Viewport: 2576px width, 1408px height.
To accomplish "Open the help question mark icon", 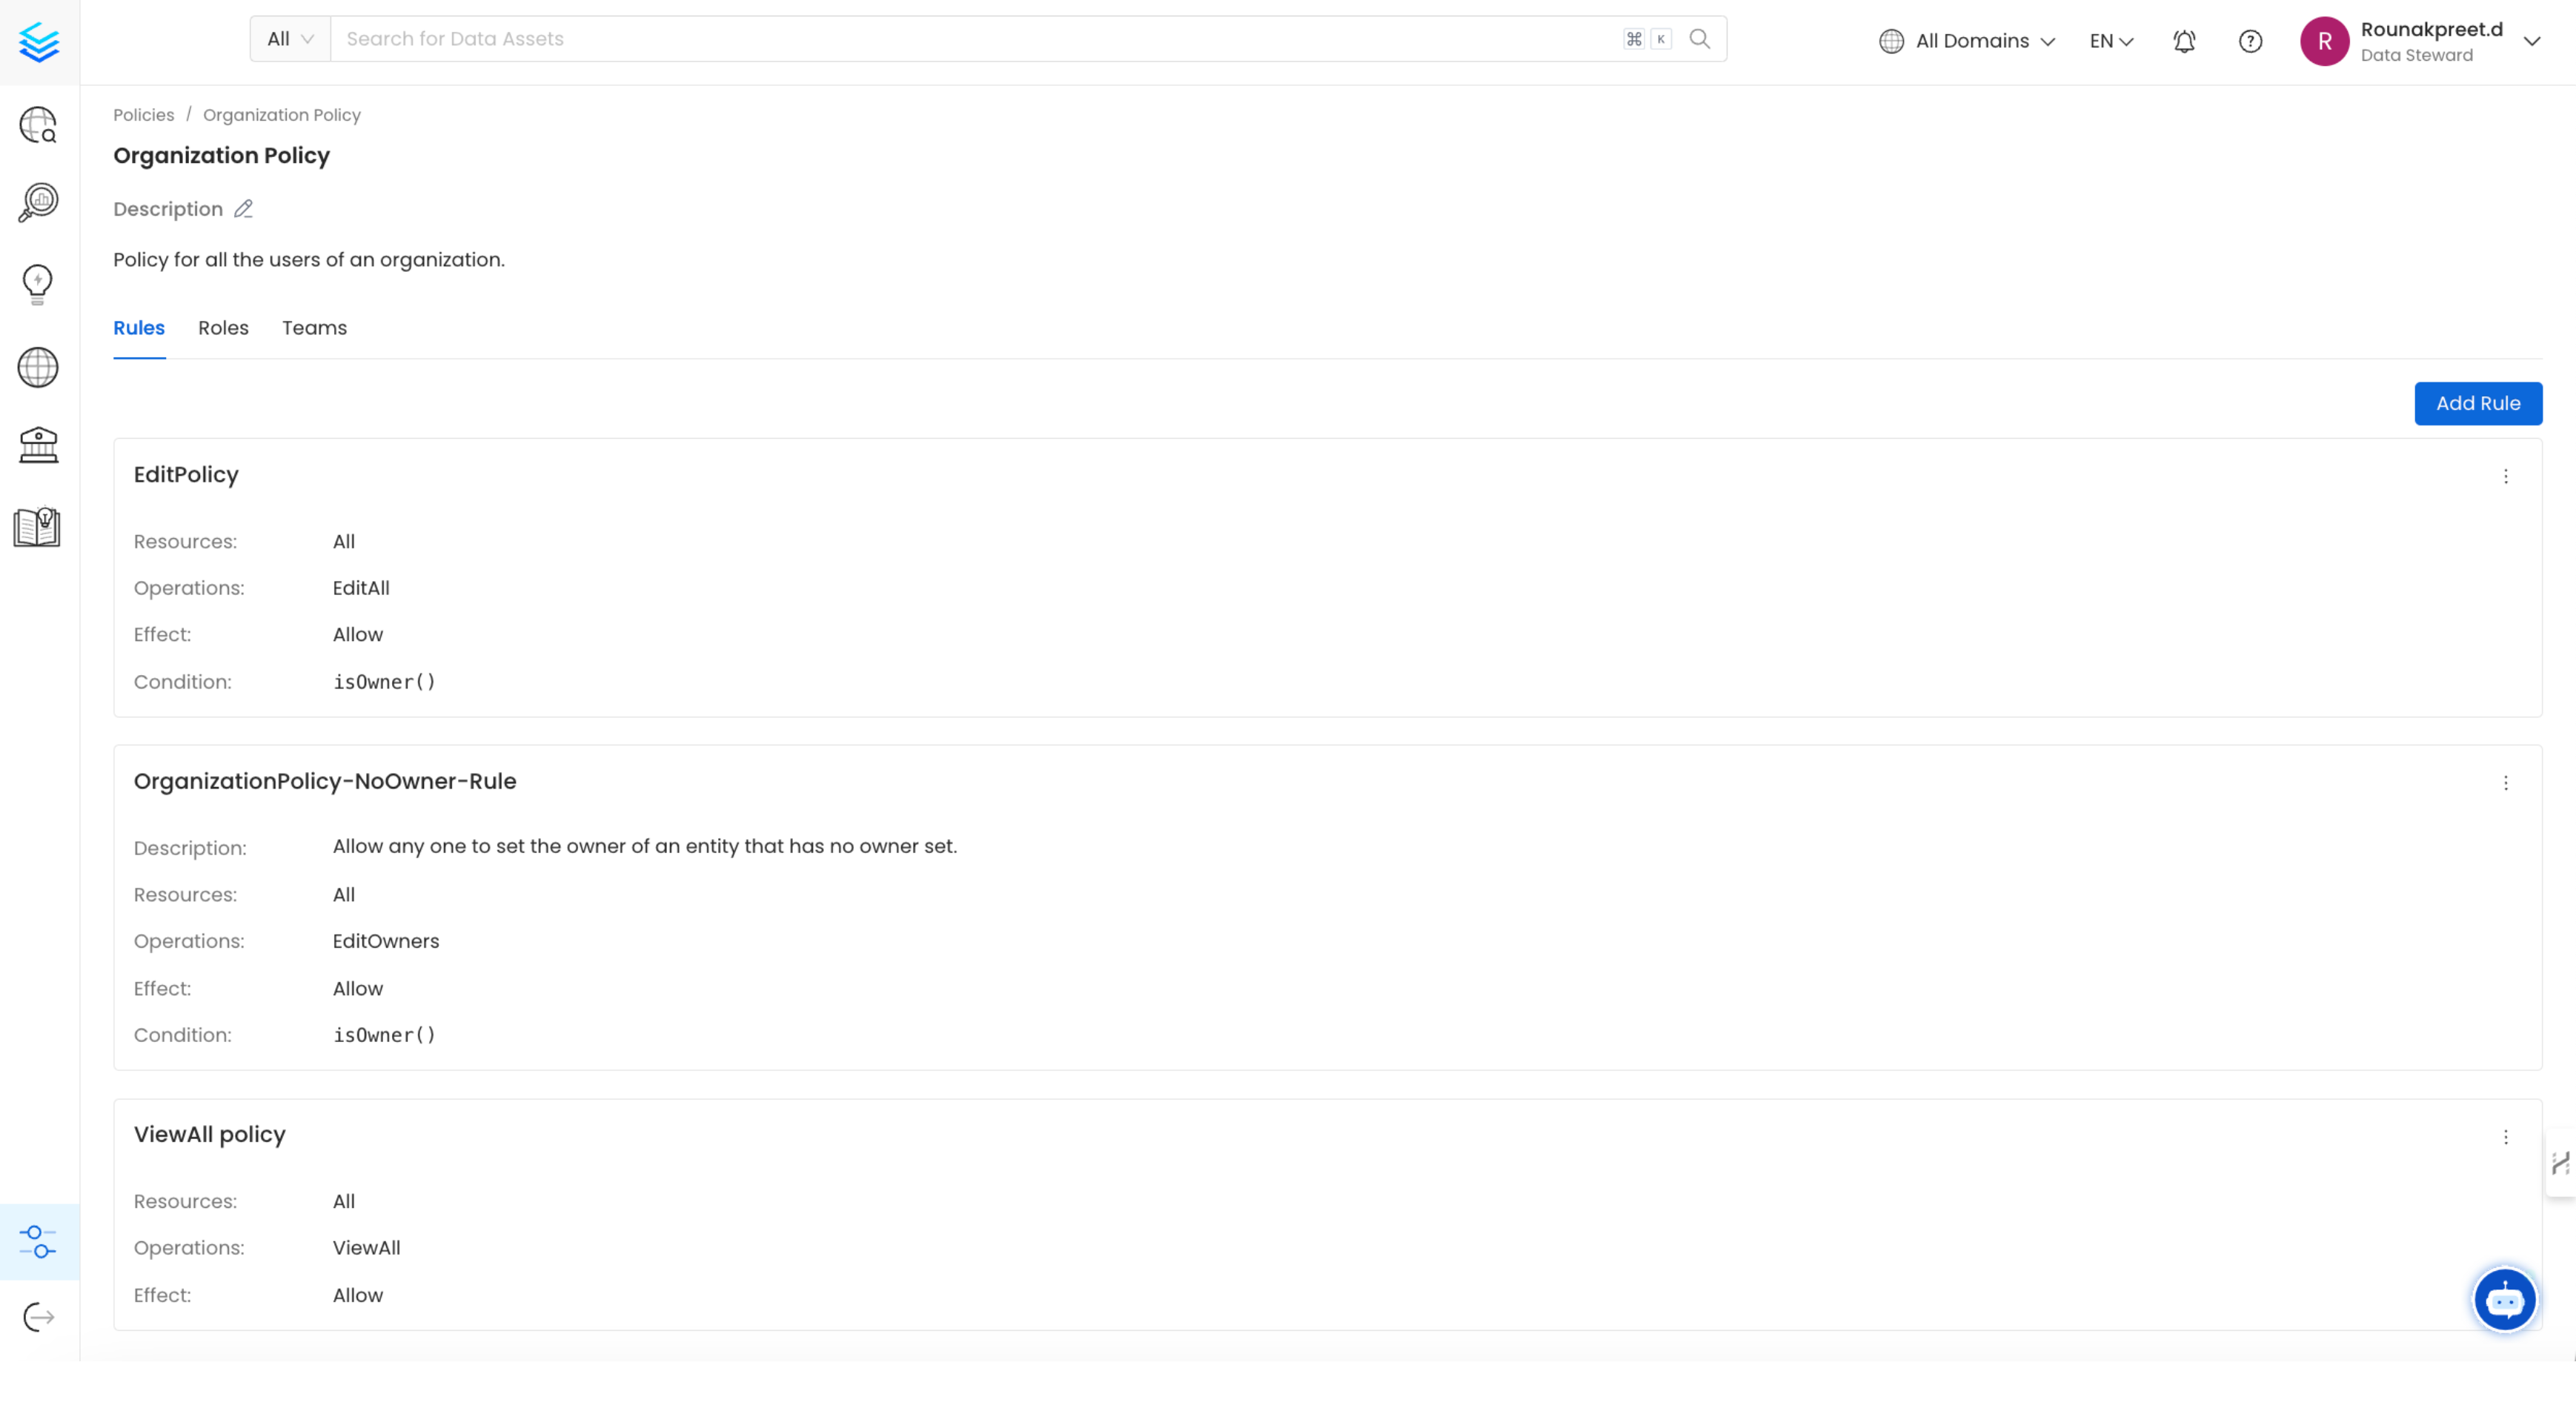I will (x=2250, y=41).
